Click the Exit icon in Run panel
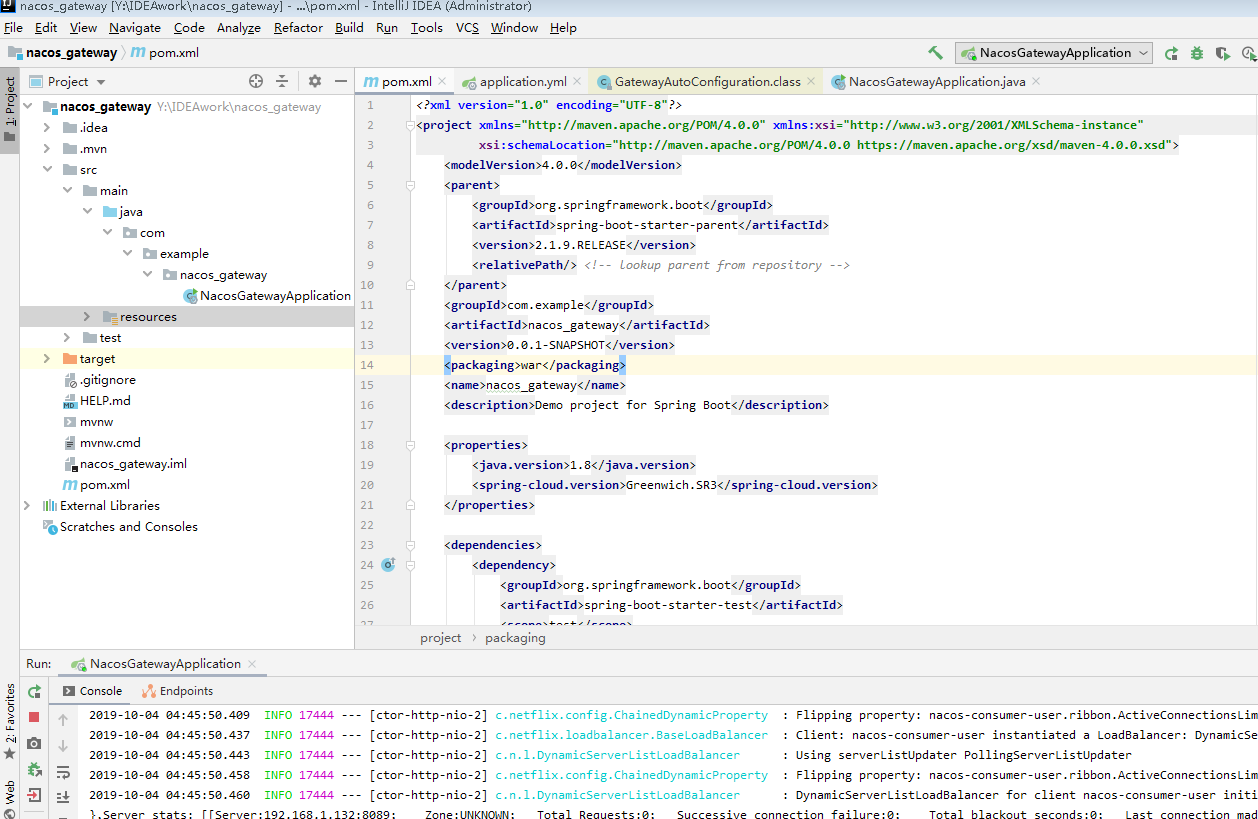 tap(34, 795)
